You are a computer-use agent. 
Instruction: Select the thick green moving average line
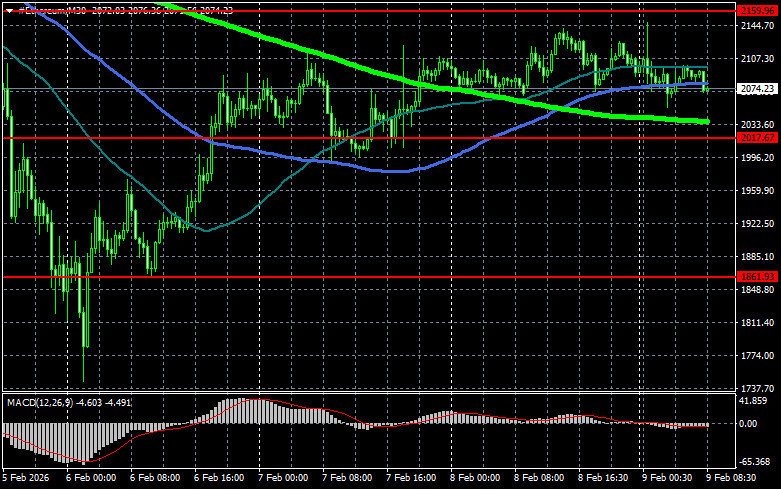click(436, 86)
